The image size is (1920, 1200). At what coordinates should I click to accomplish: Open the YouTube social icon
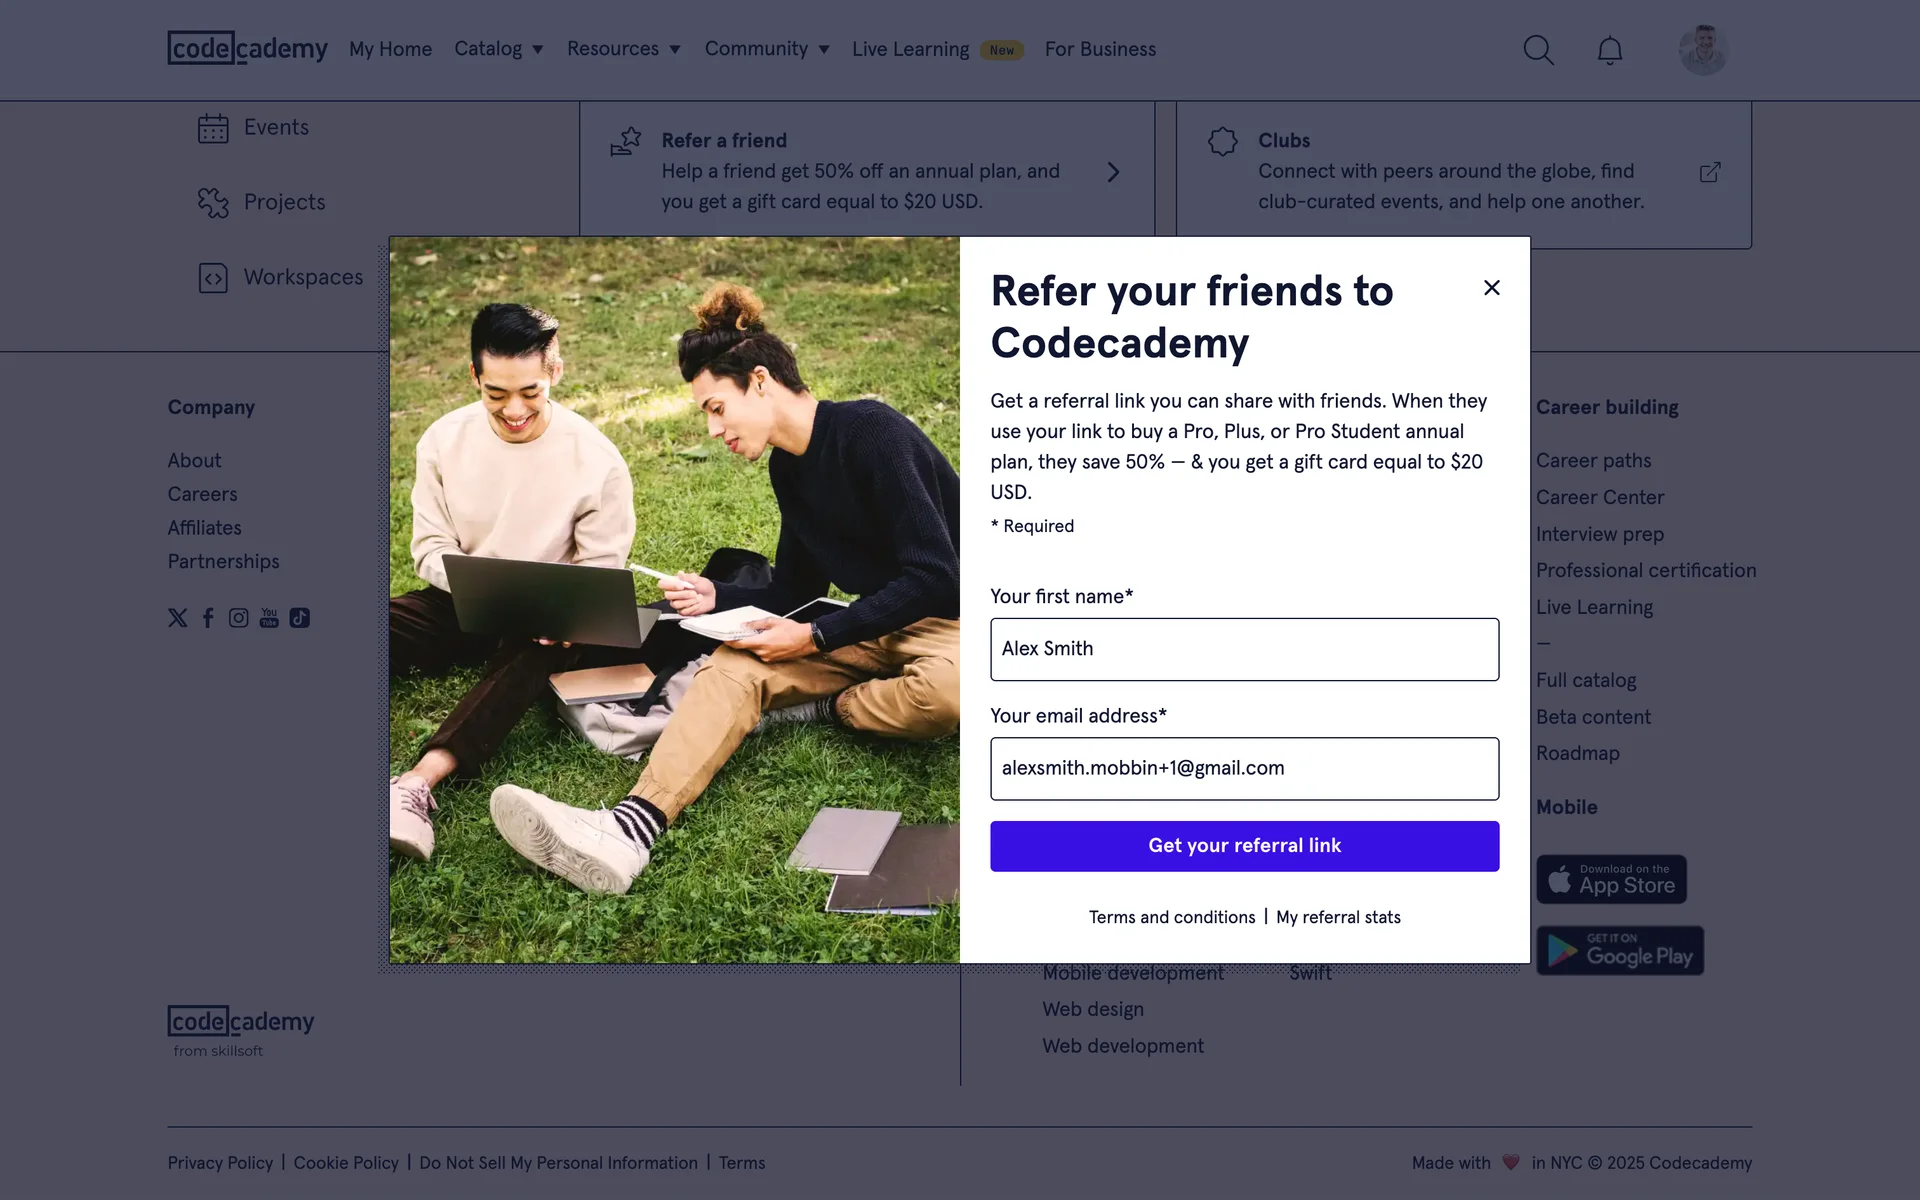point(269,618)
